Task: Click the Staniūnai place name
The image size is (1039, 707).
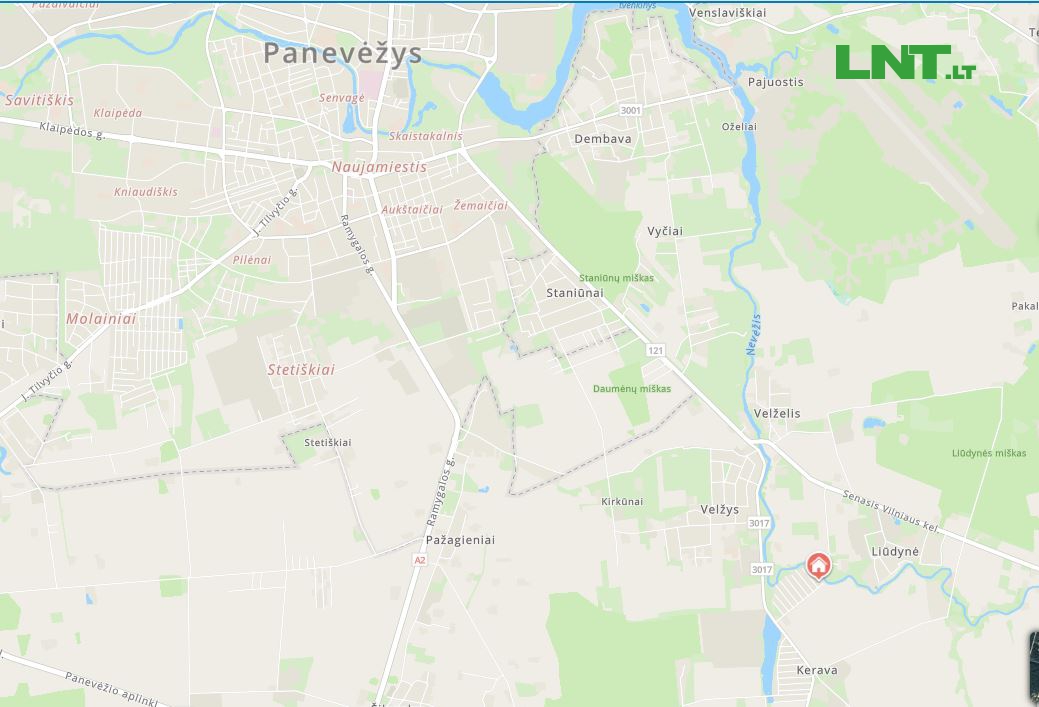Action: (574, 292)
